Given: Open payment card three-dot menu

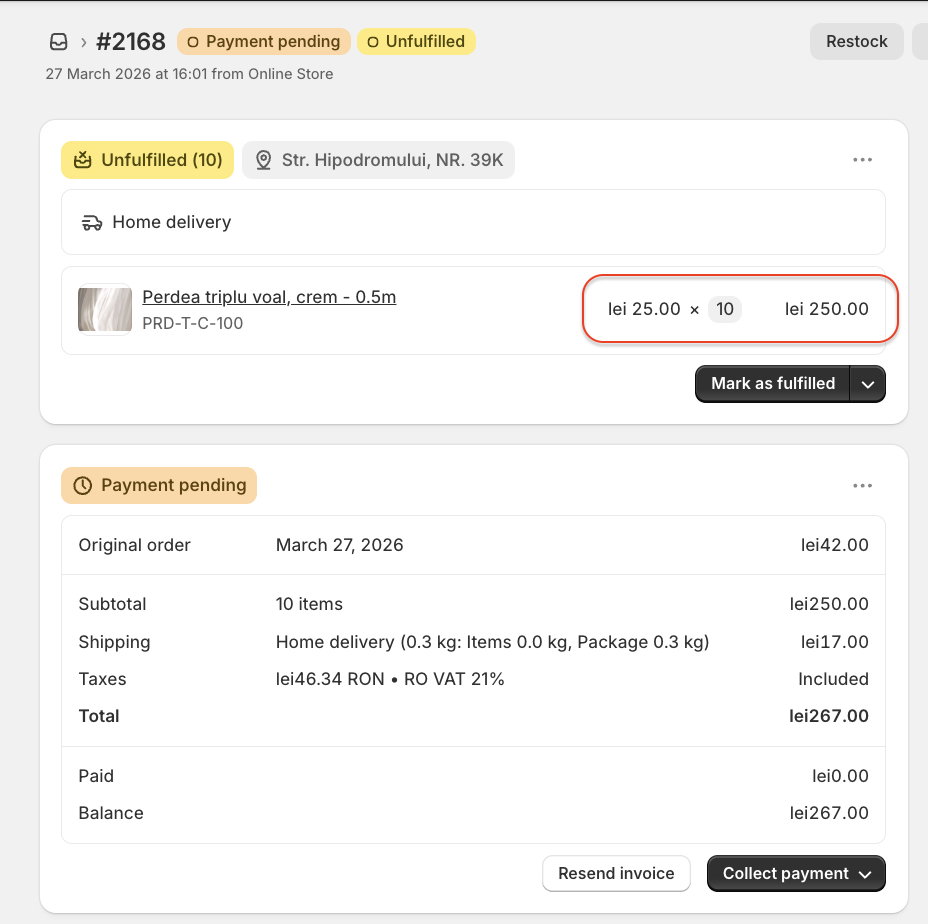Looking at the screenshot, I should (862, 486).
